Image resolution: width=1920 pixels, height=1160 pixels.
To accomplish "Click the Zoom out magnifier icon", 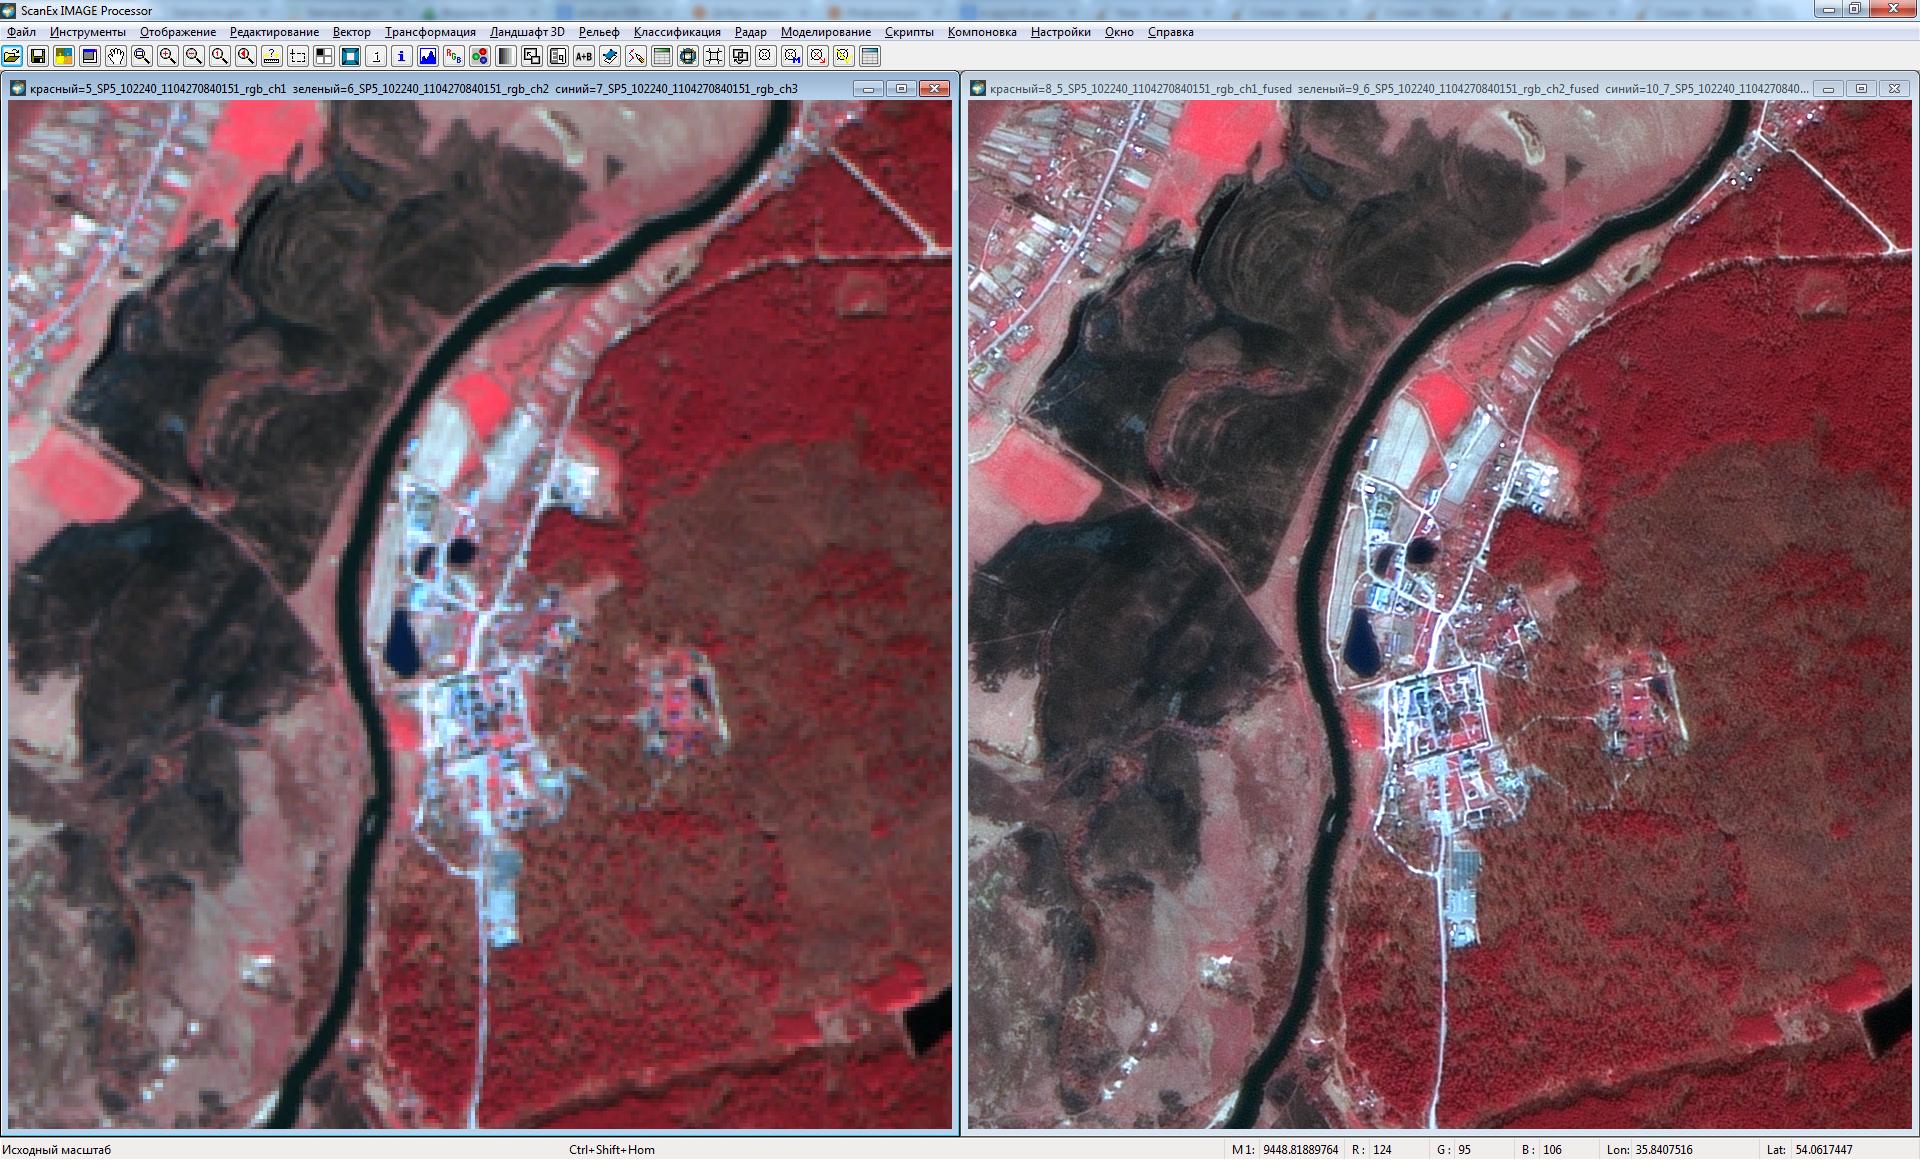I will [194, 56].
